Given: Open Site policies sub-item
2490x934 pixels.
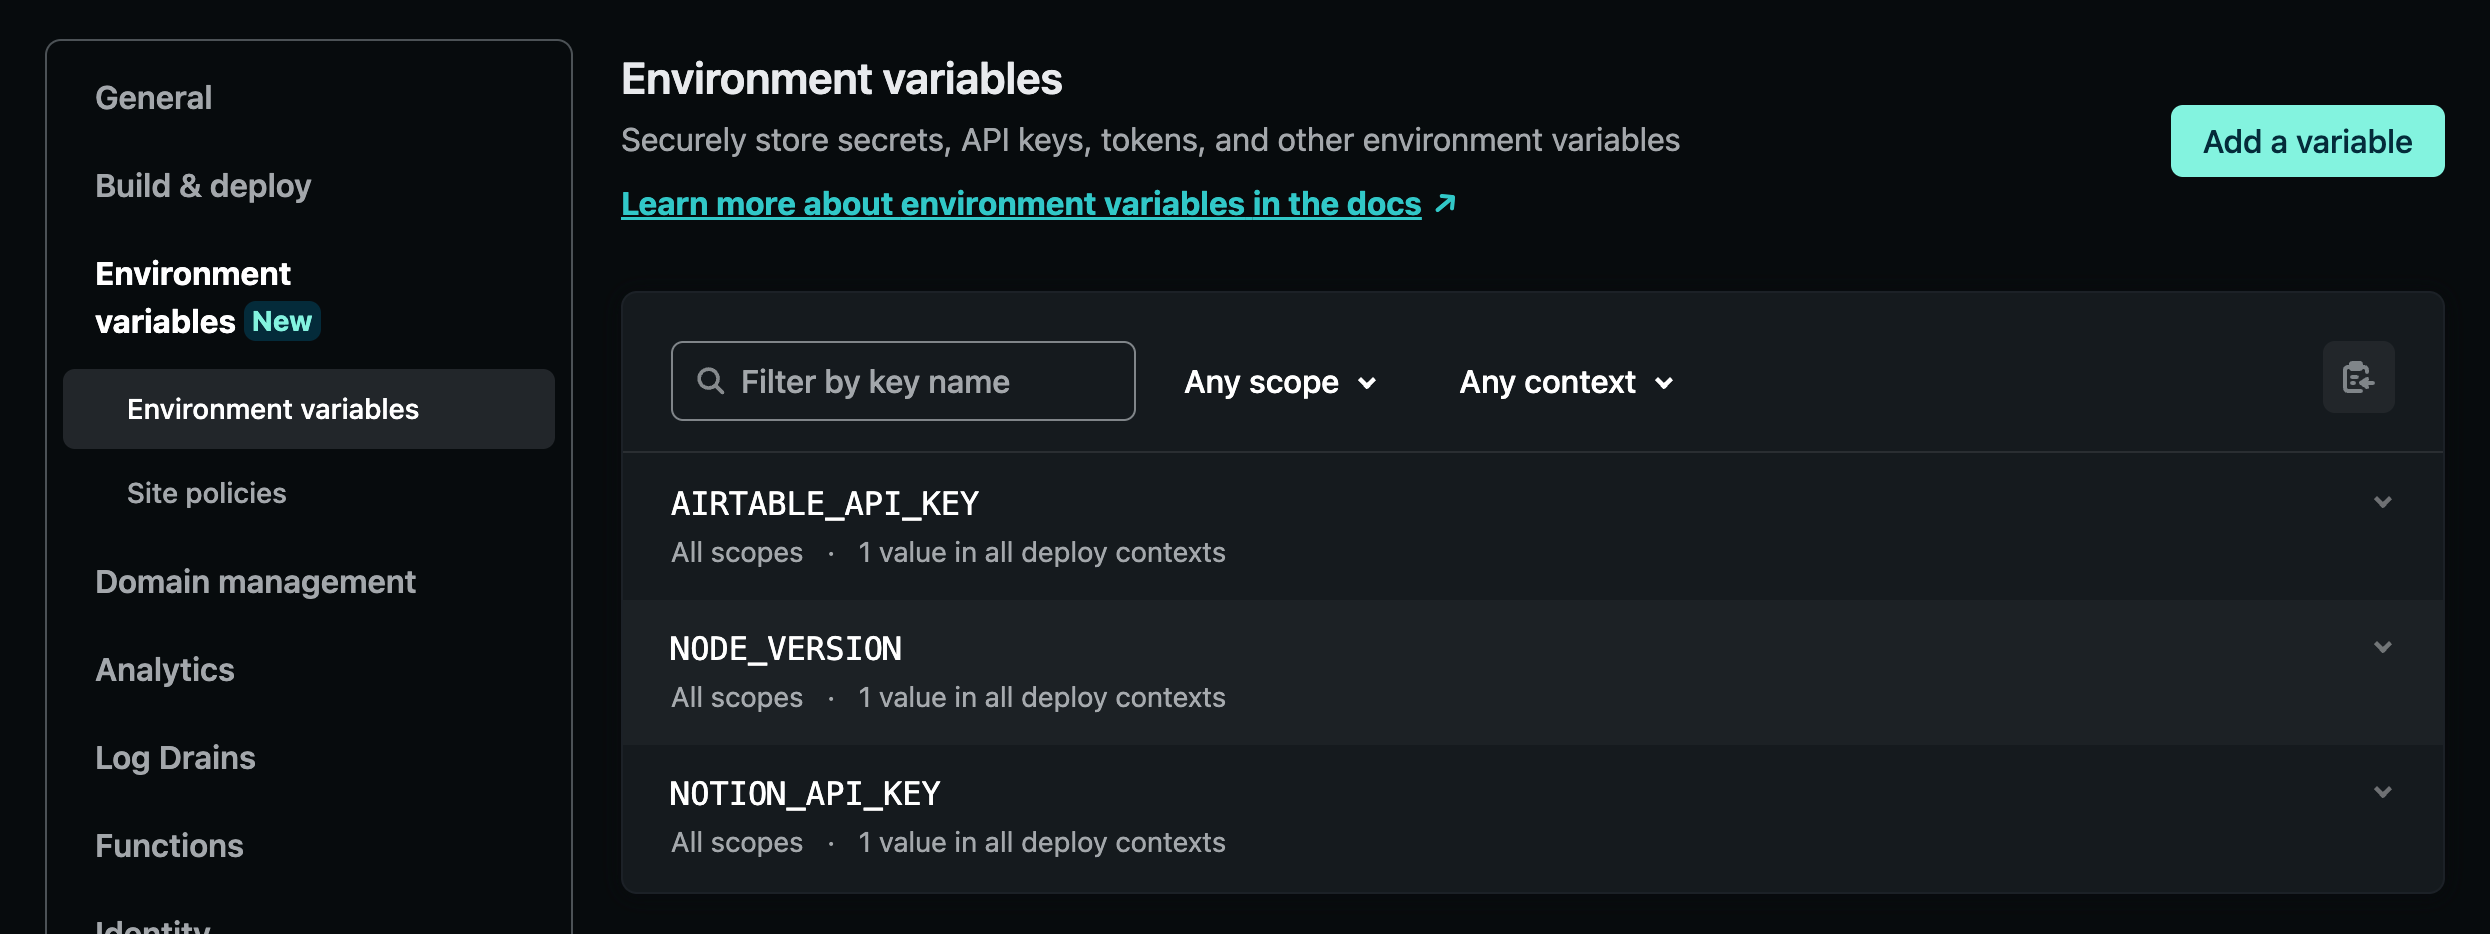Looking at the screenshot, I should pyautogui.click(x=206, y=493).
